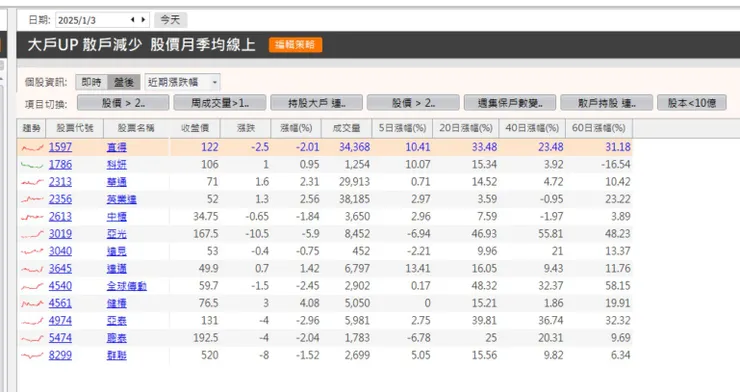The image size is (740, 392).
Task: Open stock code link 2313
Action: point(60,182)
